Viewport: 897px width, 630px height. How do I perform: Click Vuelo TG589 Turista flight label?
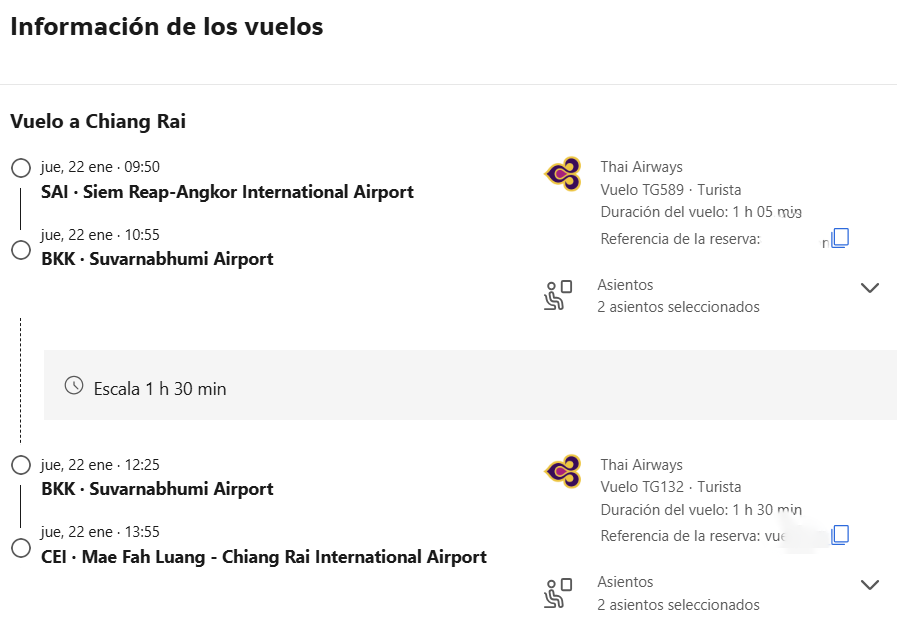tap(670, 189)
